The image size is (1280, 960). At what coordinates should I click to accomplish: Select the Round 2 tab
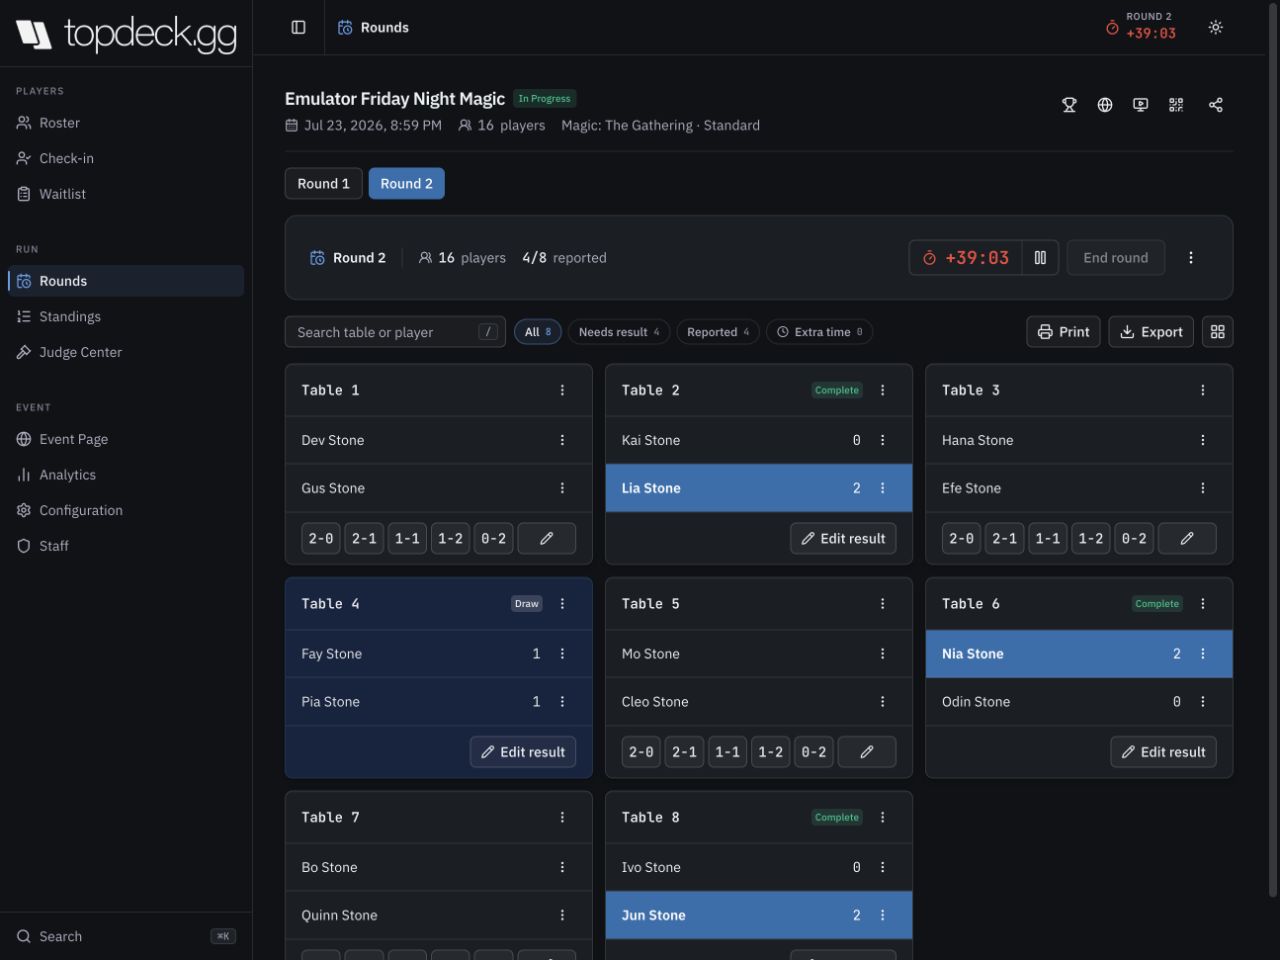click(407, 184)
